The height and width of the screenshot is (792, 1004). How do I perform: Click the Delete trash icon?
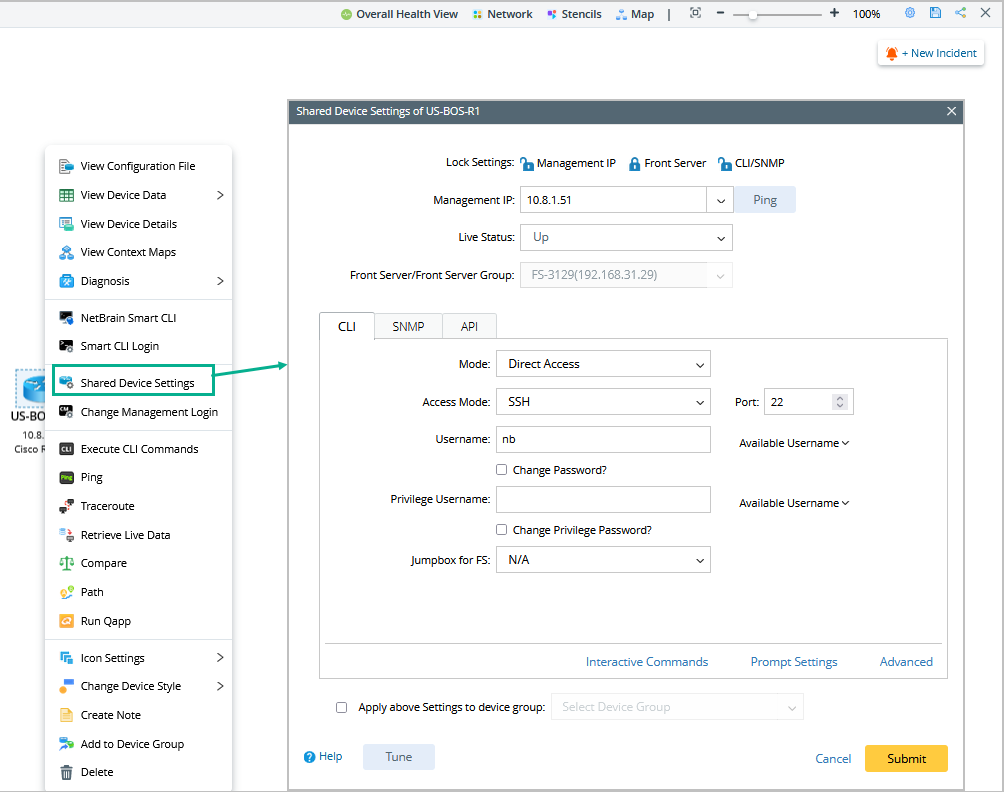[67, 773]
